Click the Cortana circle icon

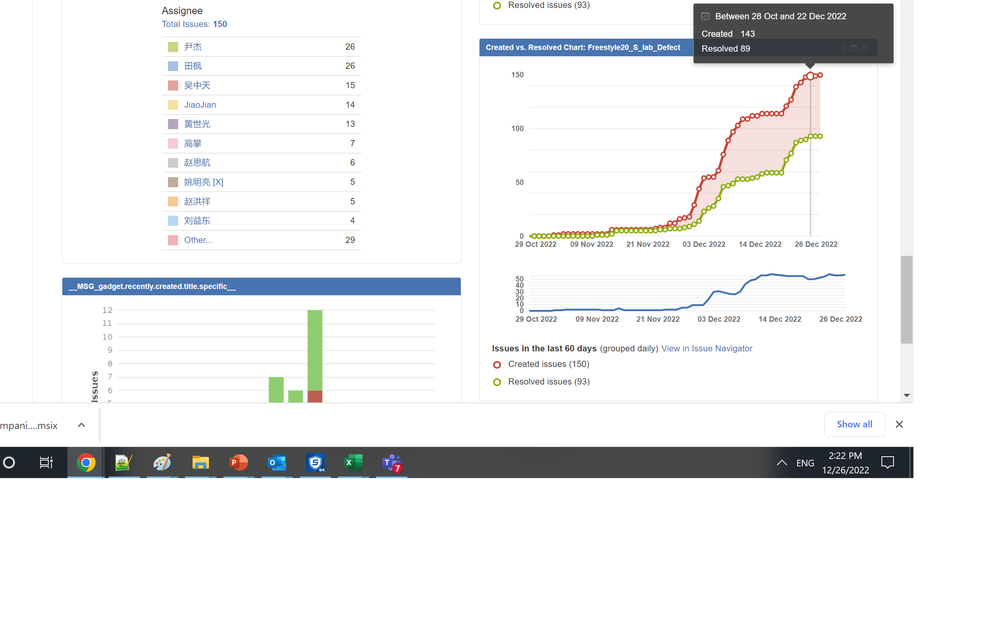click(9, 463)
